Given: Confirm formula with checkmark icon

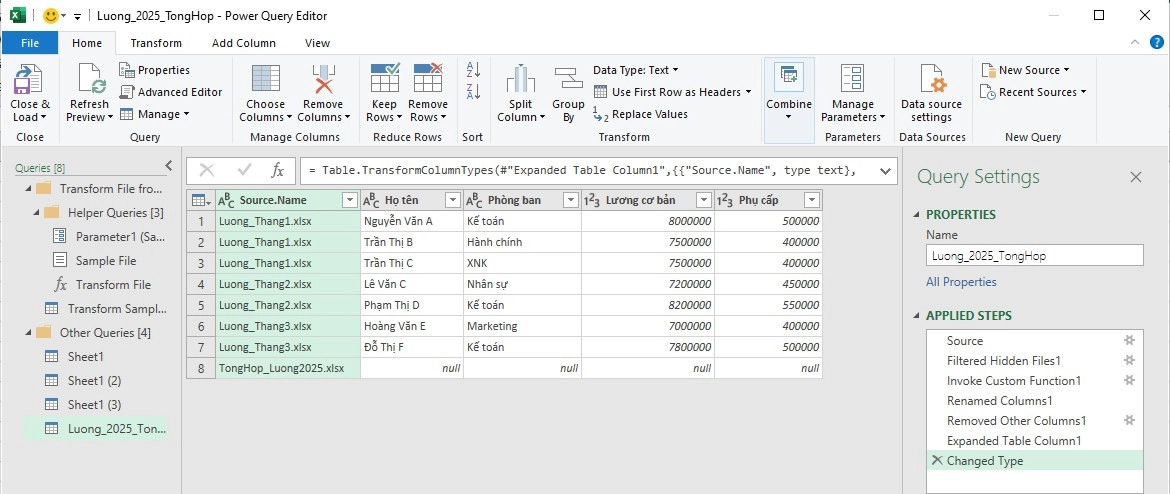Looking at the screenshot, I should (x=244, y=171).
